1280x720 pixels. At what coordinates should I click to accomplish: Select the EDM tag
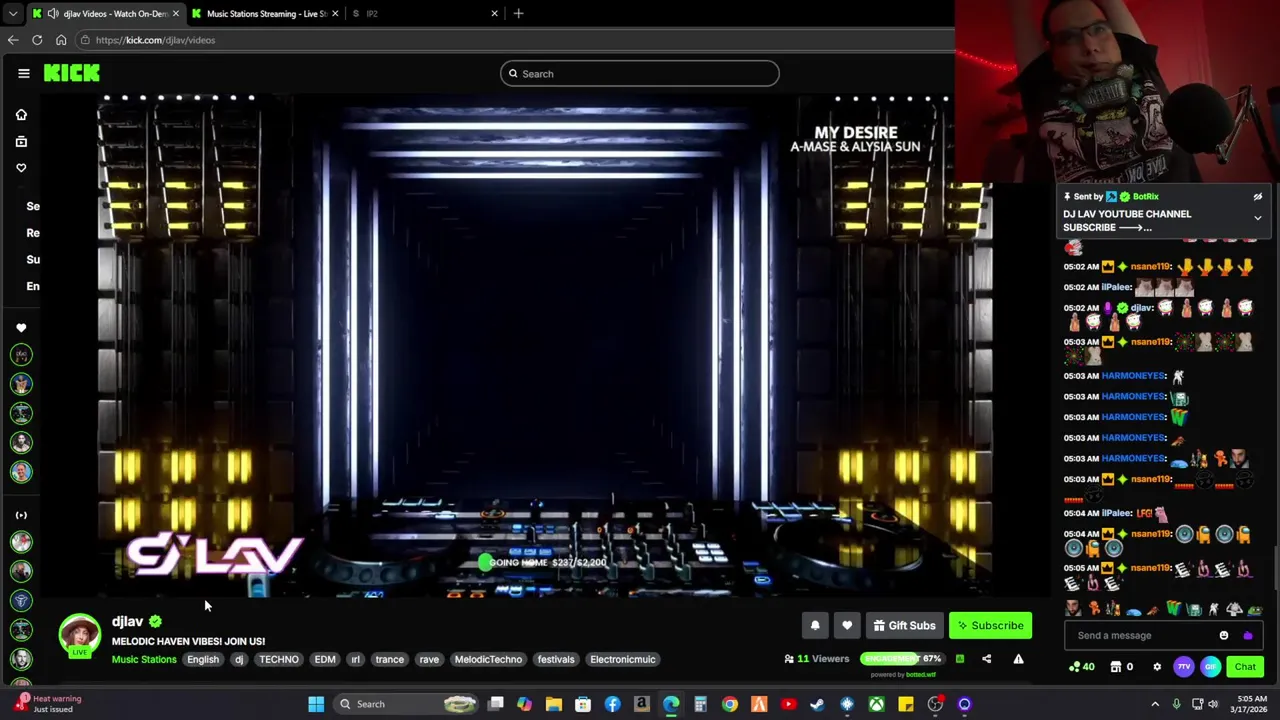pyautogui.click(x=325, y=660)
